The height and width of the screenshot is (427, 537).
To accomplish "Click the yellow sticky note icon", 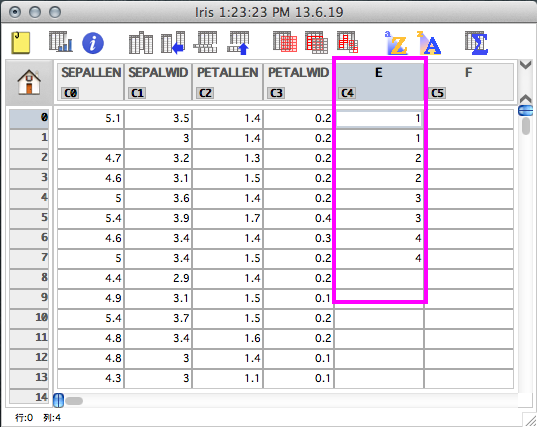I will (21, 43).
